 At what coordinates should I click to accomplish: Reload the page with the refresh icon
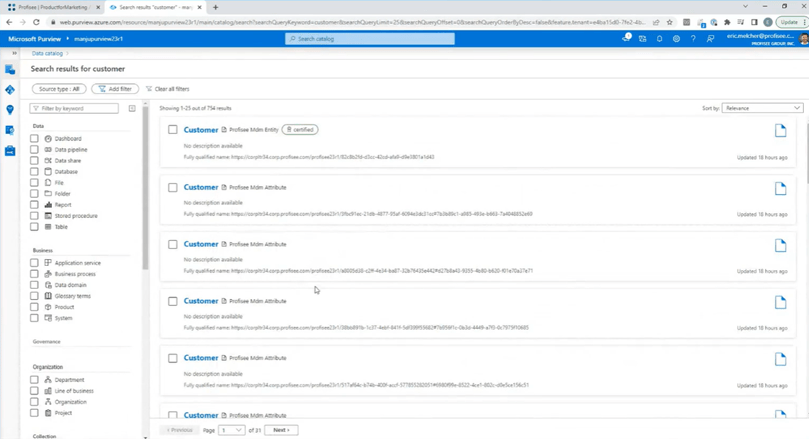[36, 22]
